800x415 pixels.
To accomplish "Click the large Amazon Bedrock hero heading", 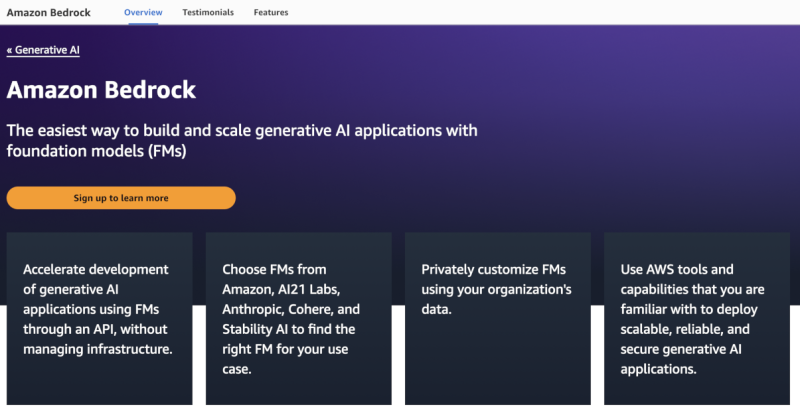I will (101, 90).
